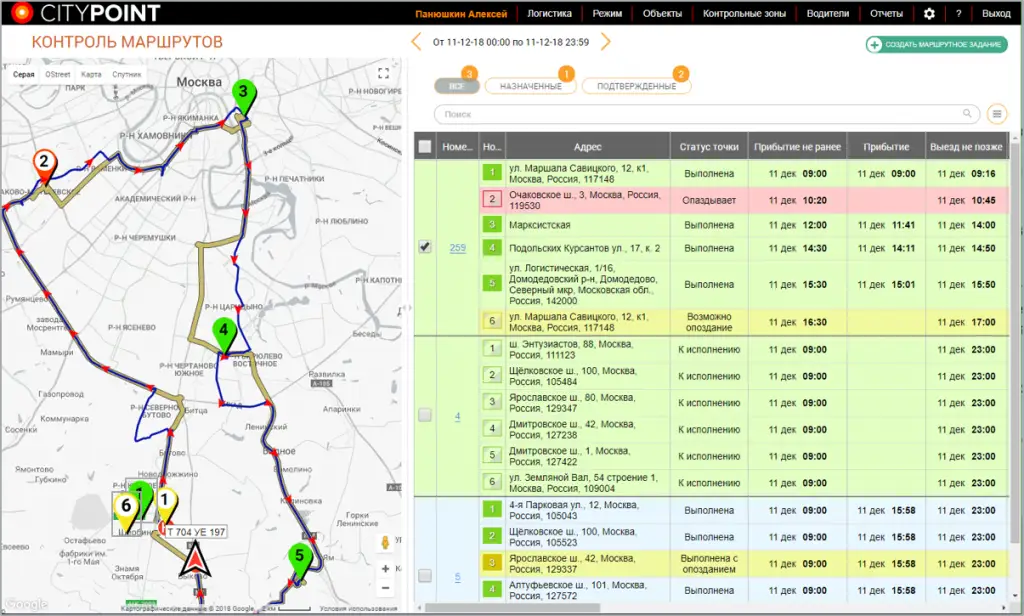Select the Street View pegman icon
The image size is (1024, 616).
384,543
